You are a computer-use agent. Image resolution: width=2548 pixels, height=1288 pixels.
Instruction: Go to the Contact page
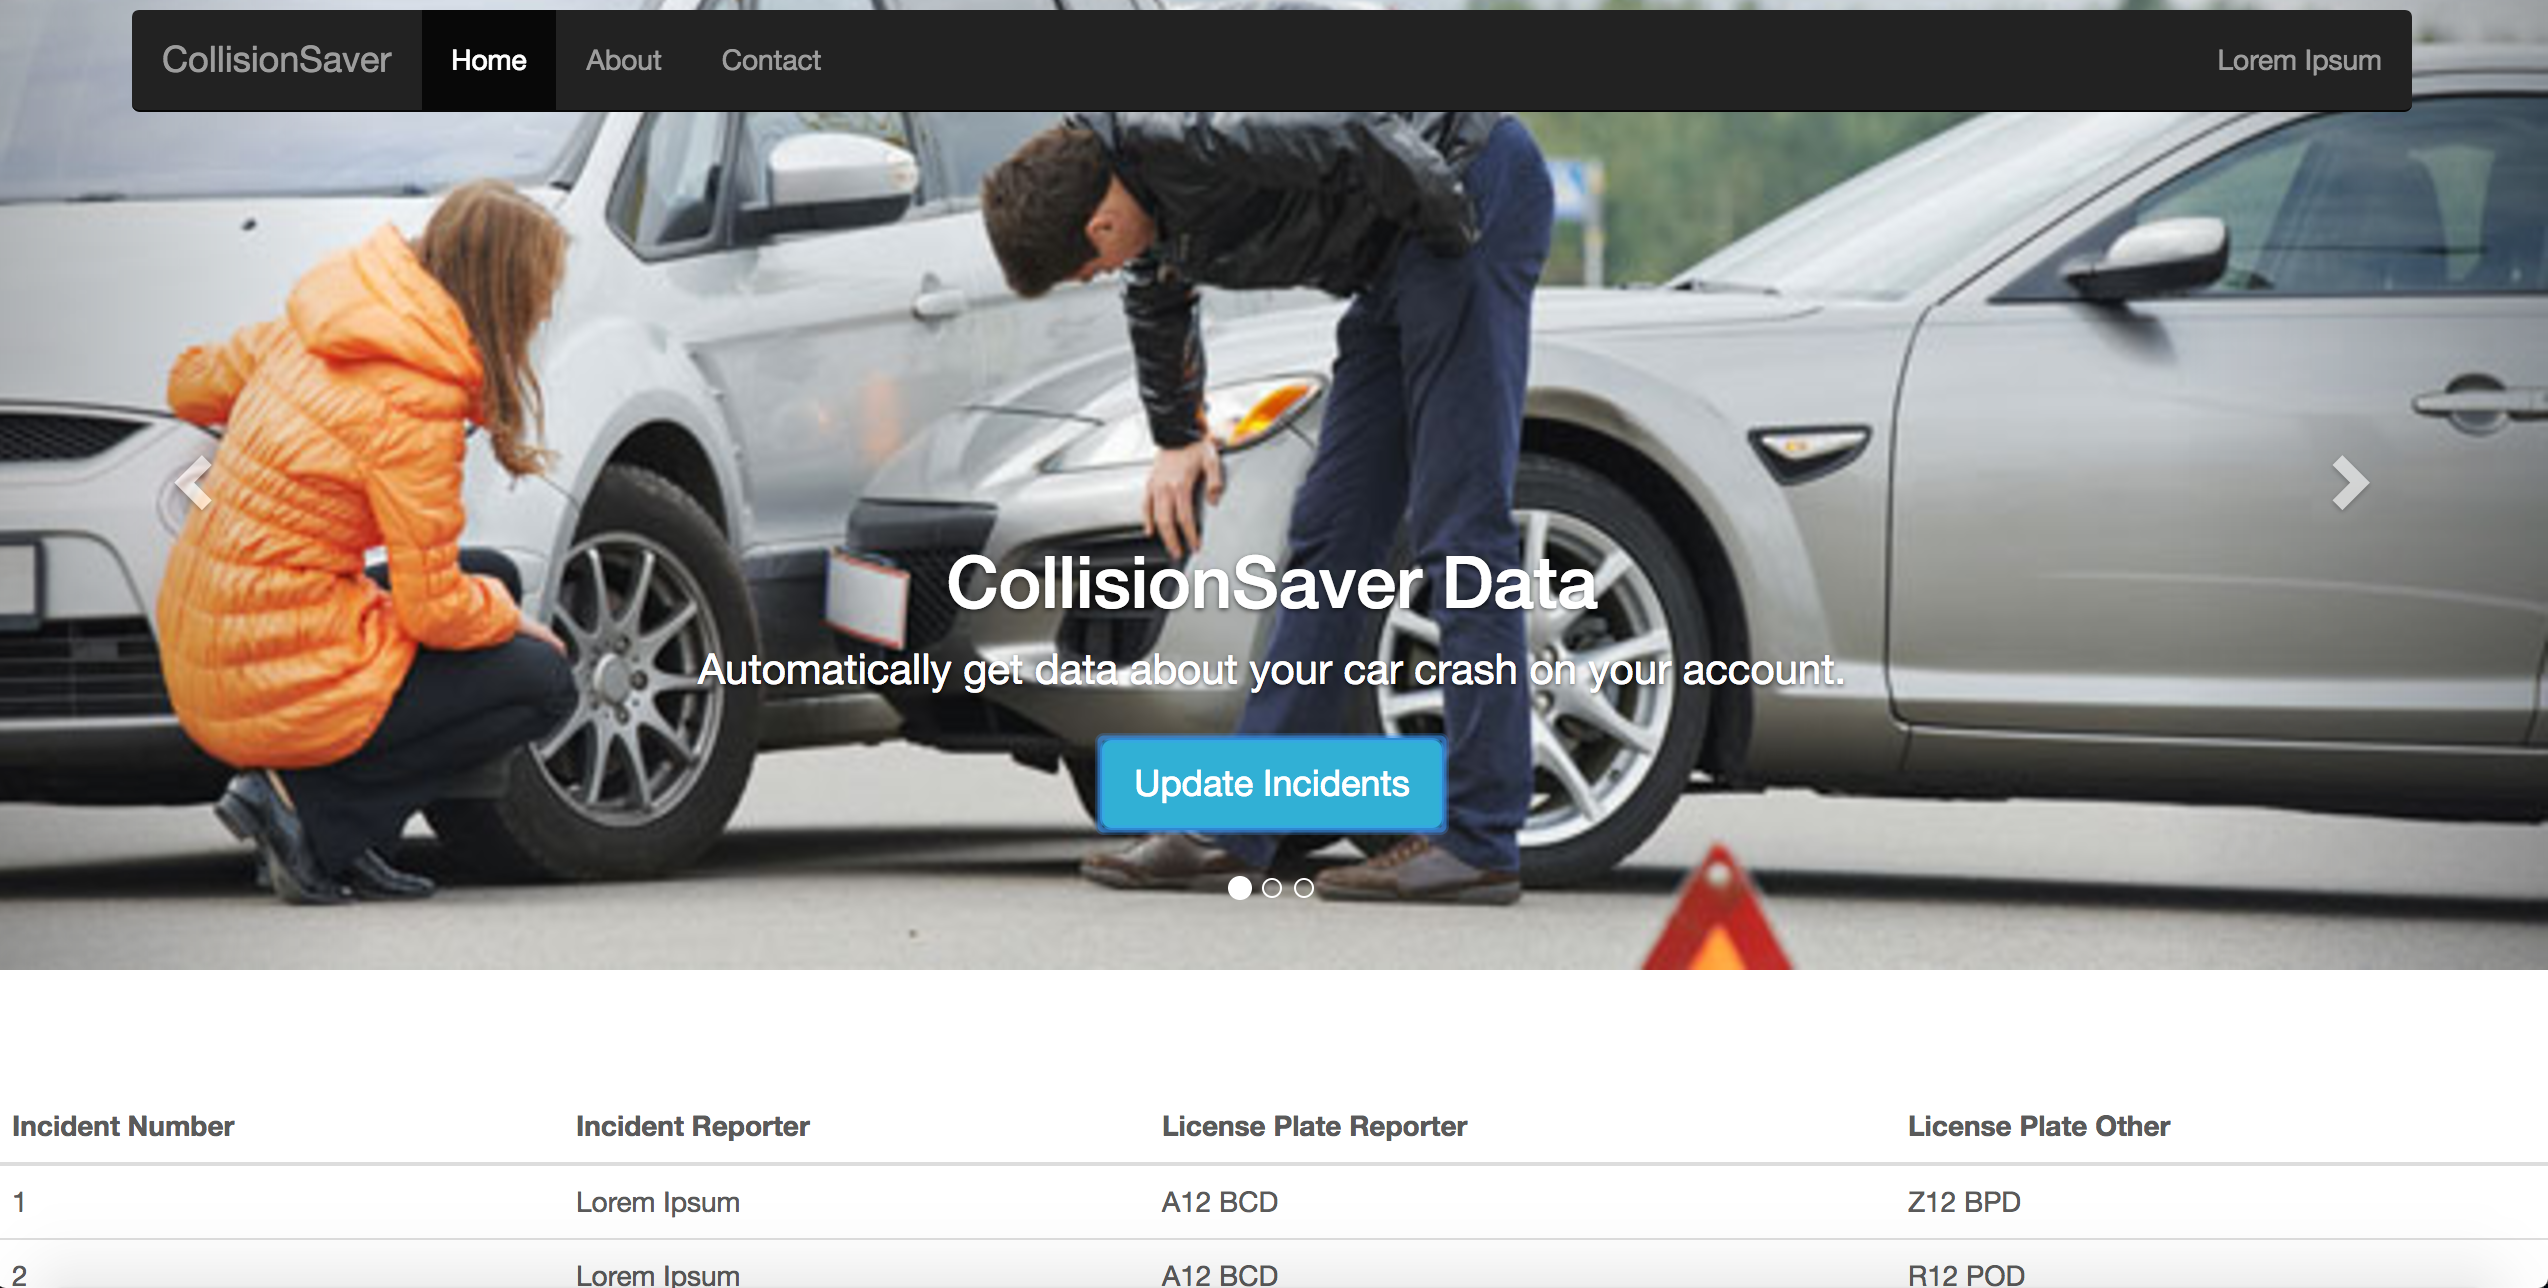pyautogui.click(x=770, y=60)
